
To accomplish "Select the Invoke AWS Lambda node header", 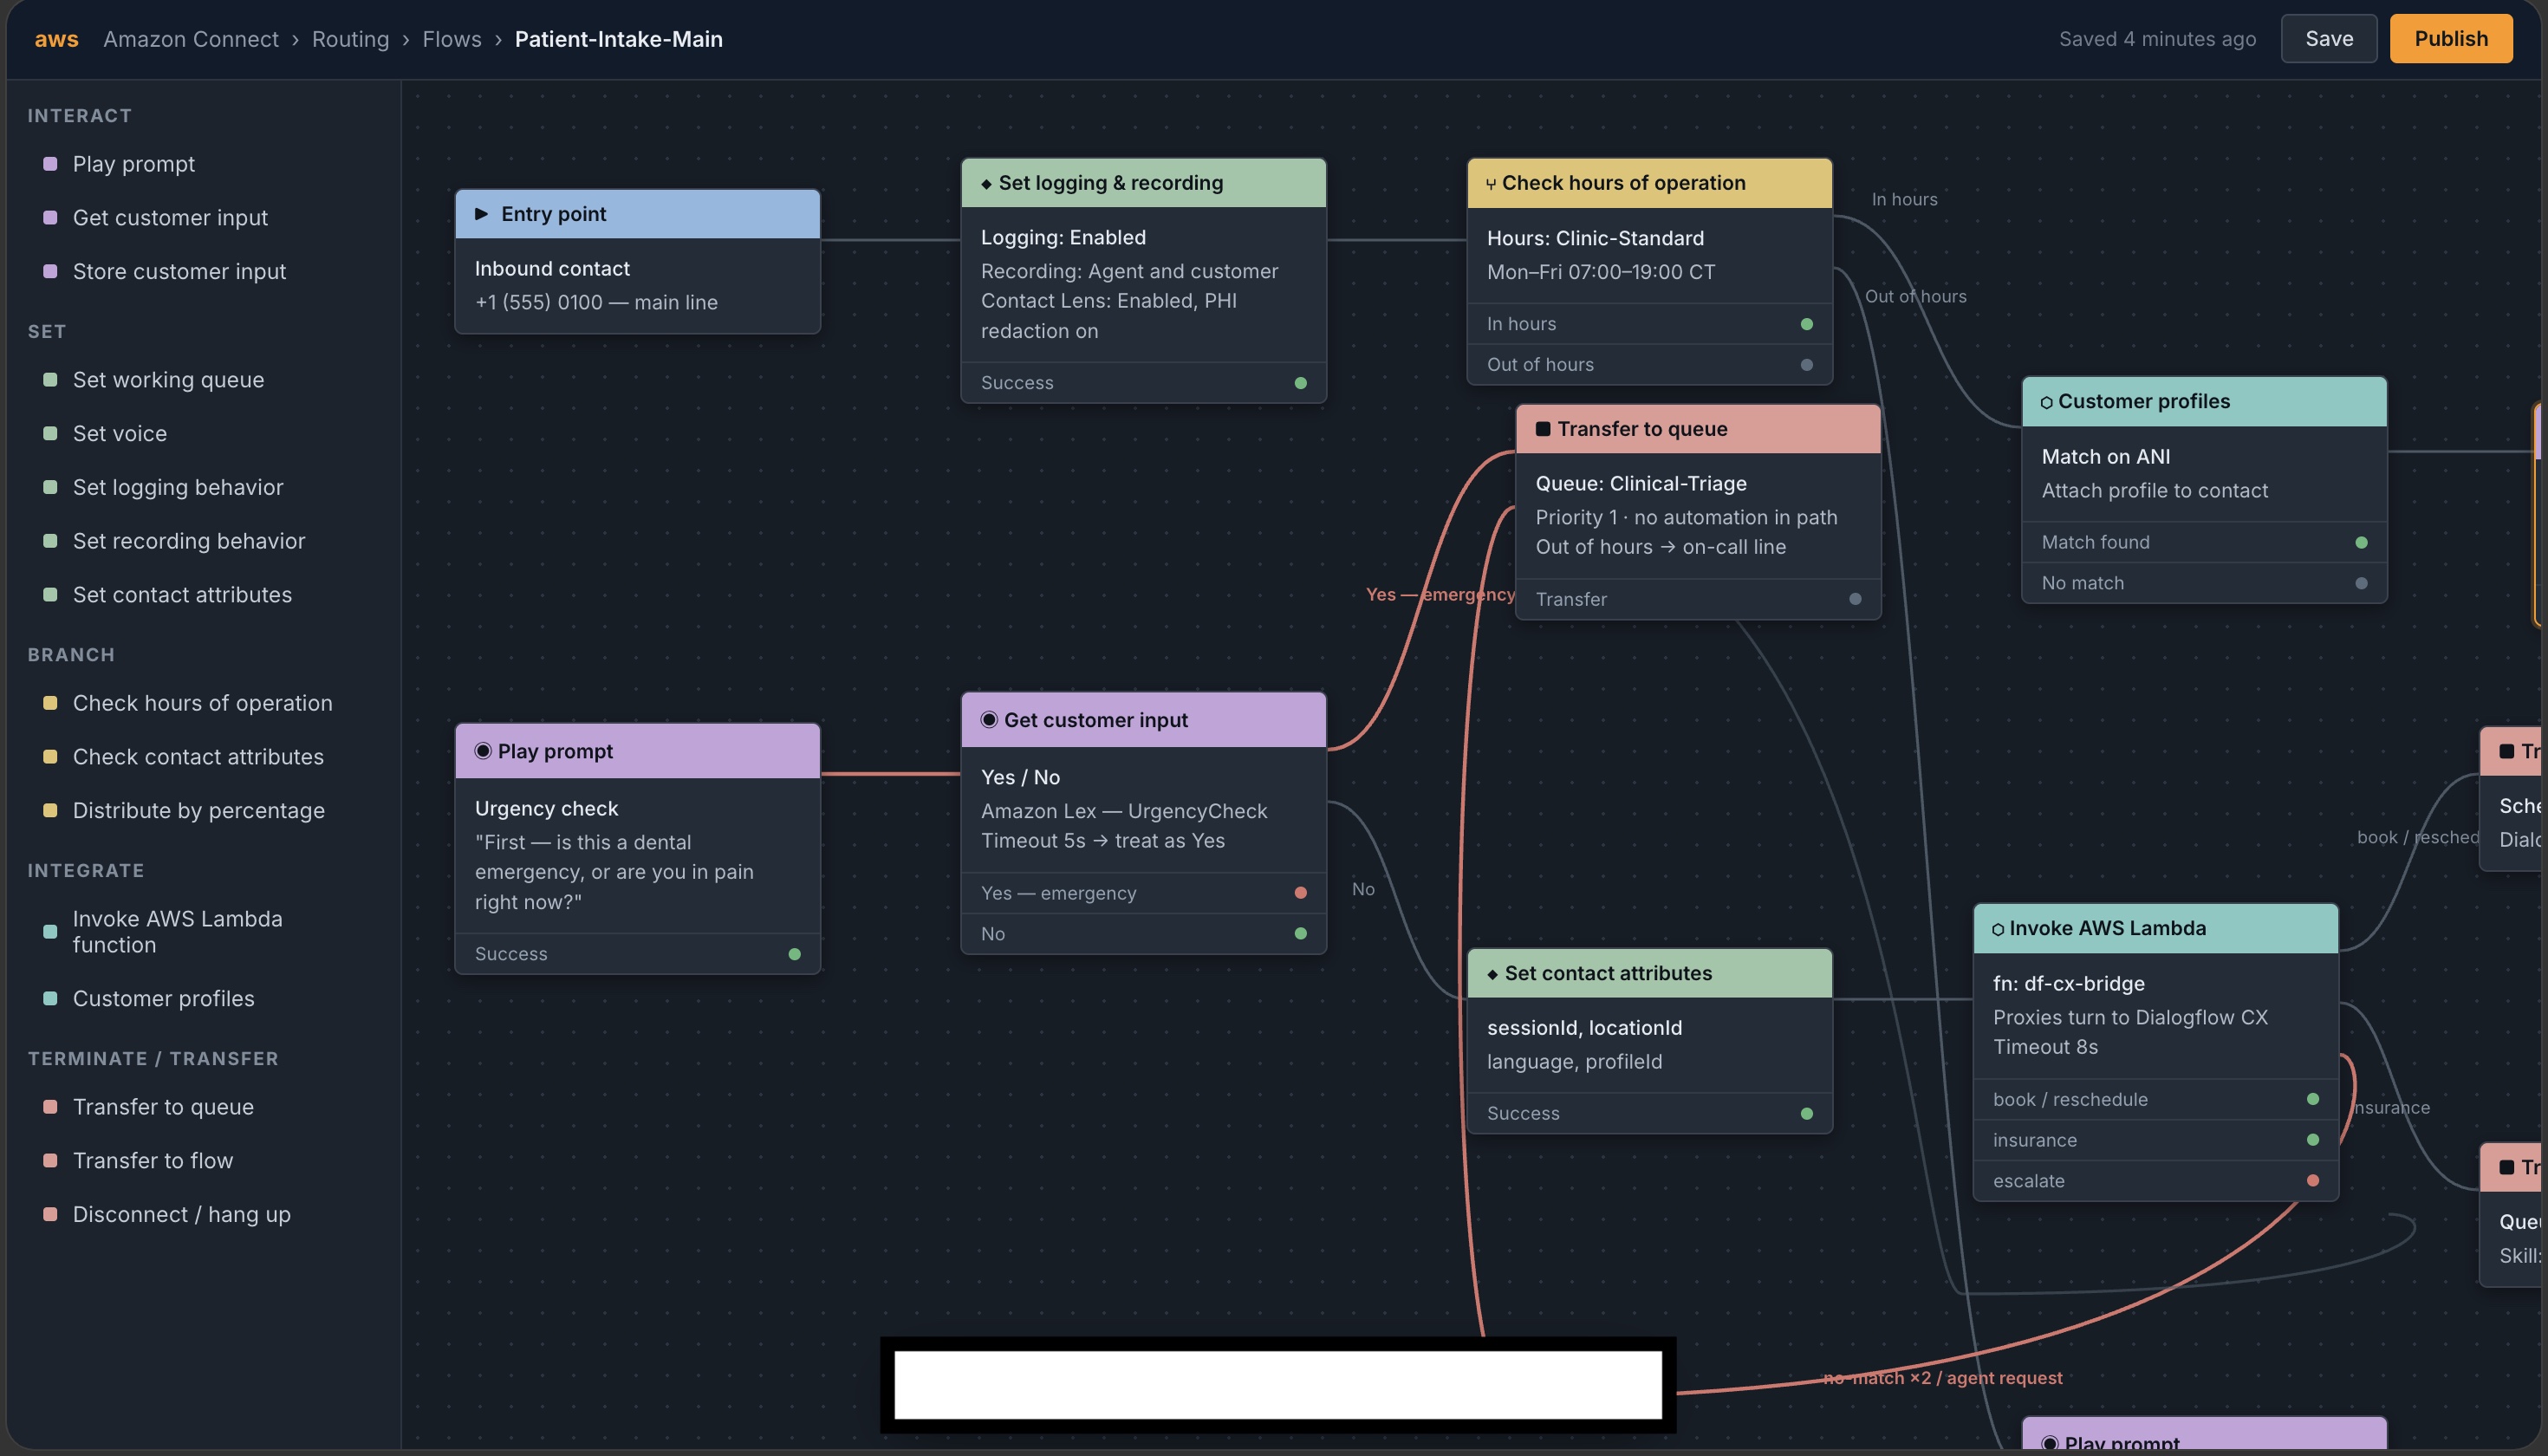I will tap(2155, 929).
